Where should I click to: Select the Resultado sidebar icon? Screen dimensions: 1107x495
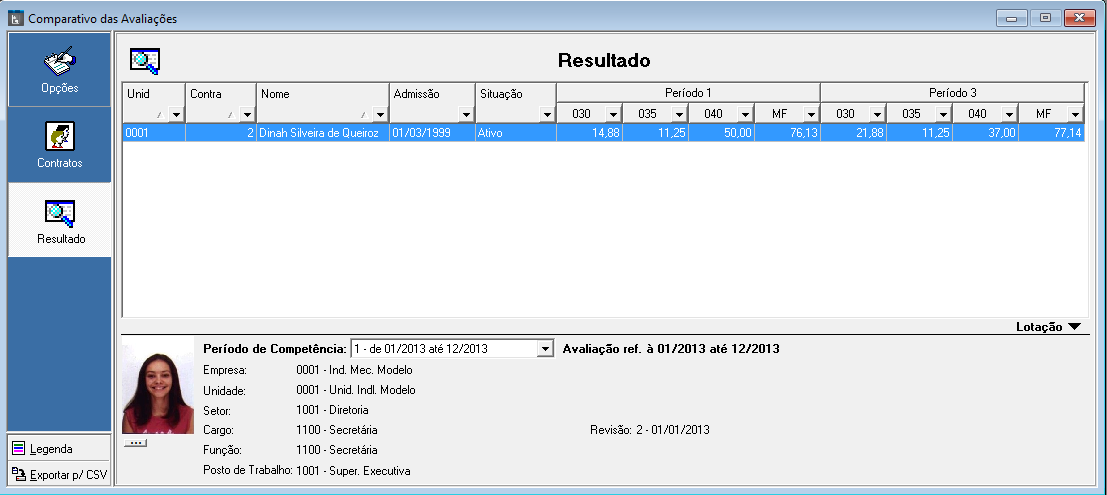pos(61,220)
